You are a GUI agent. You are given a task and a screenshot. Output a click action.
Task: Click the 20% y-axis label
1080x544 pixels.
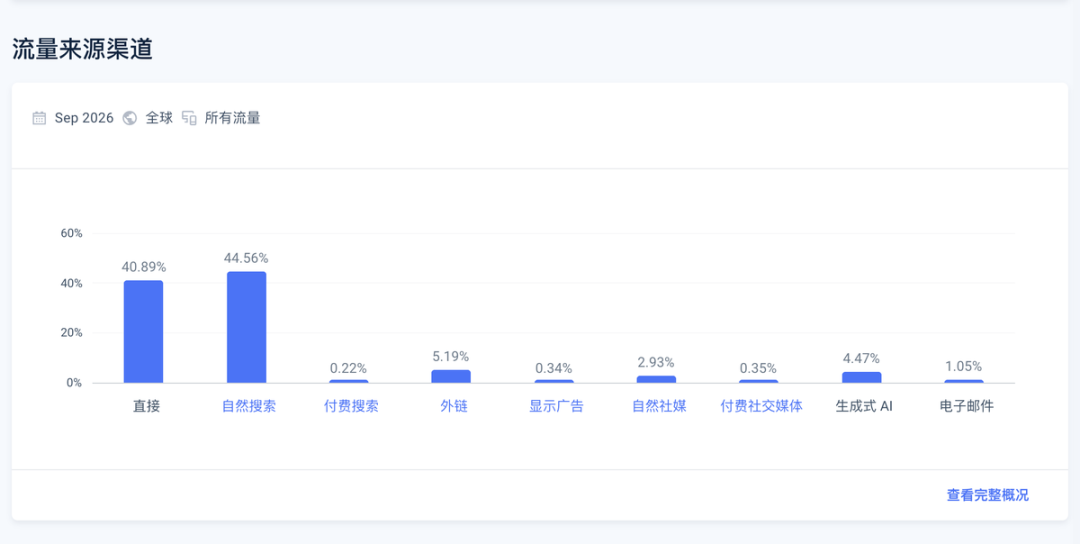click(72, 333)
